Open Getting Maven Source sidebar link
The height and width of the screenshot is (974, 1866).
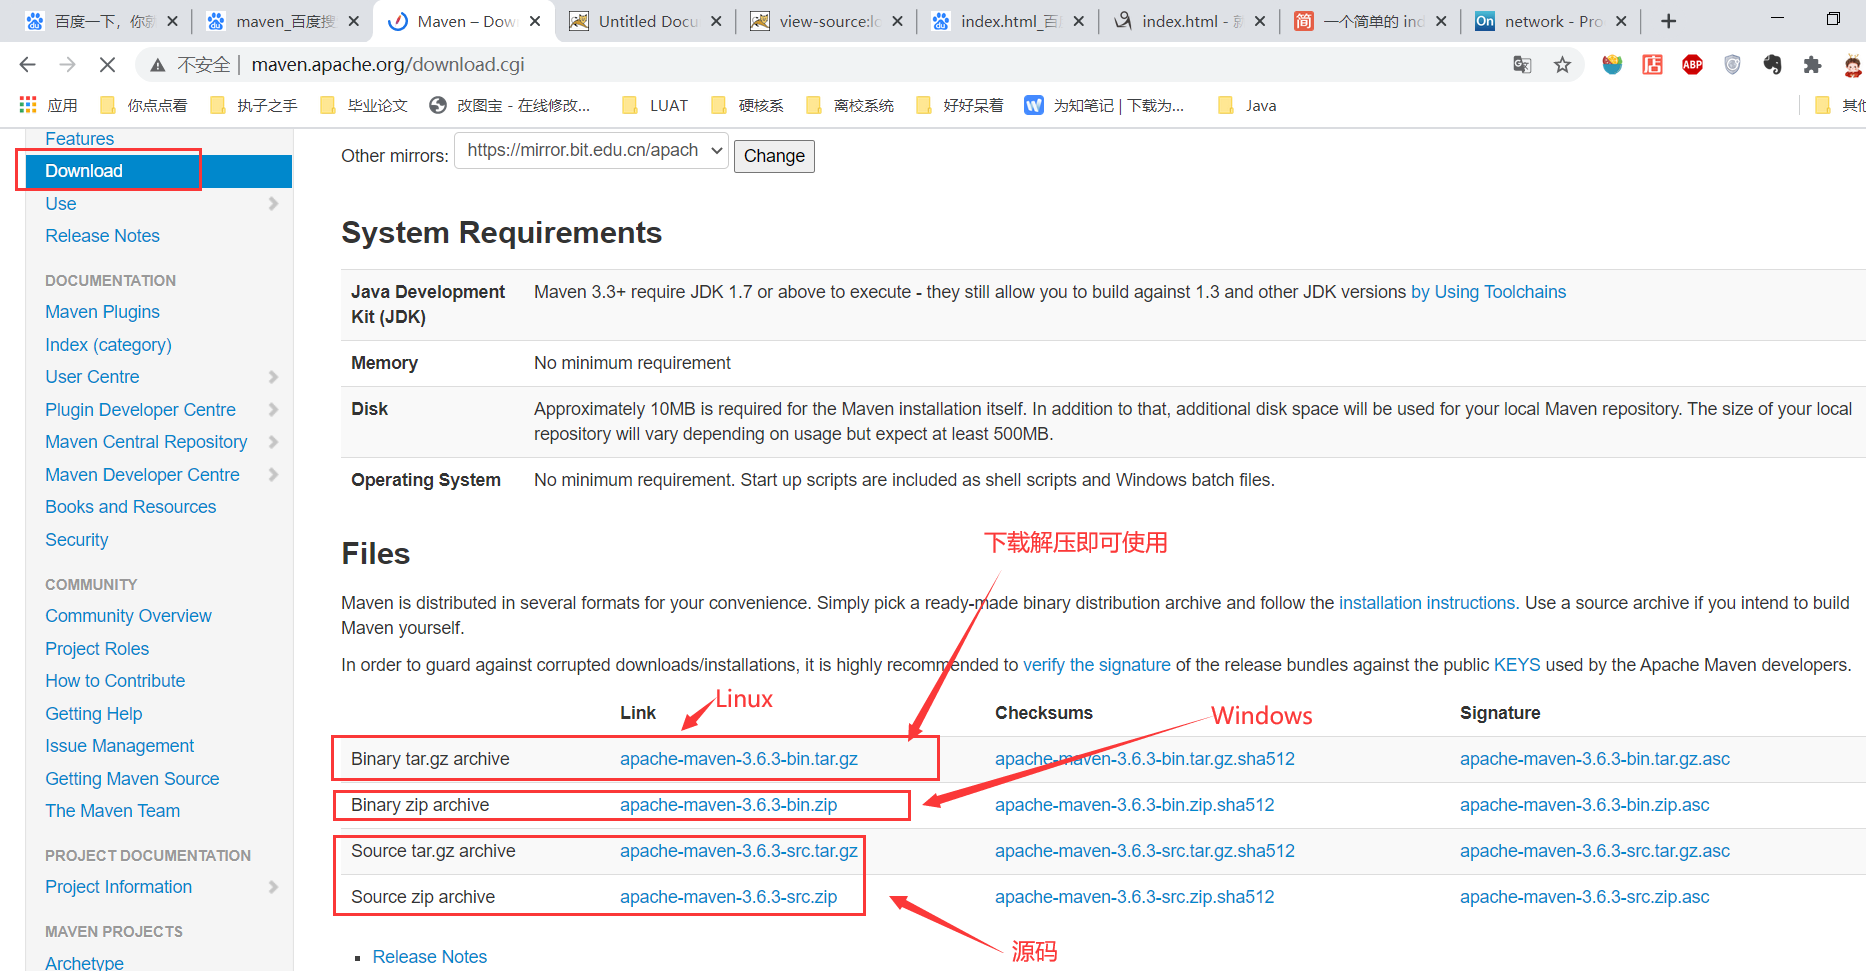pos(132,779)
